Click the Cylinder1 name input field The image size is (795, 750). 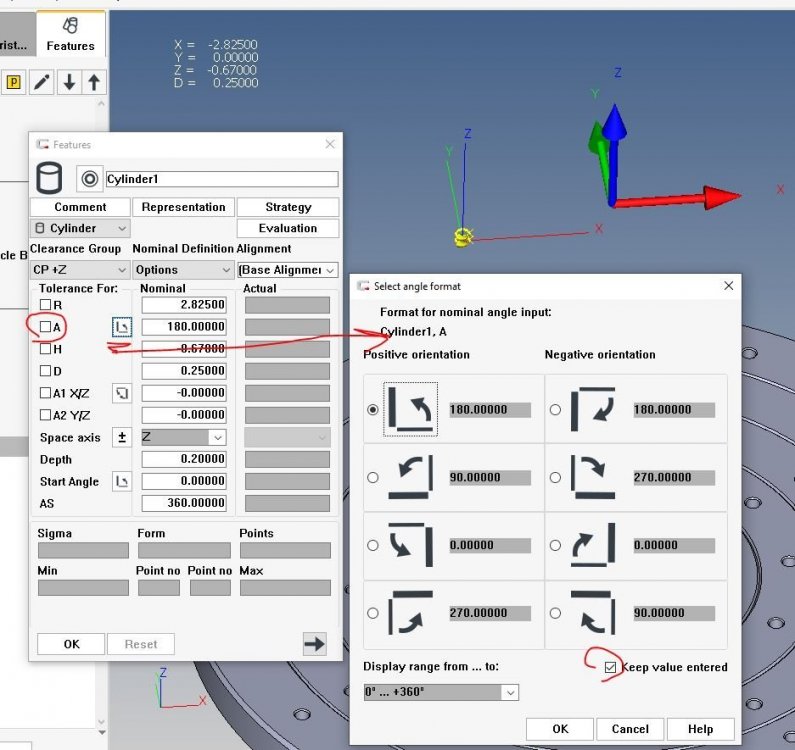(221, 179)
